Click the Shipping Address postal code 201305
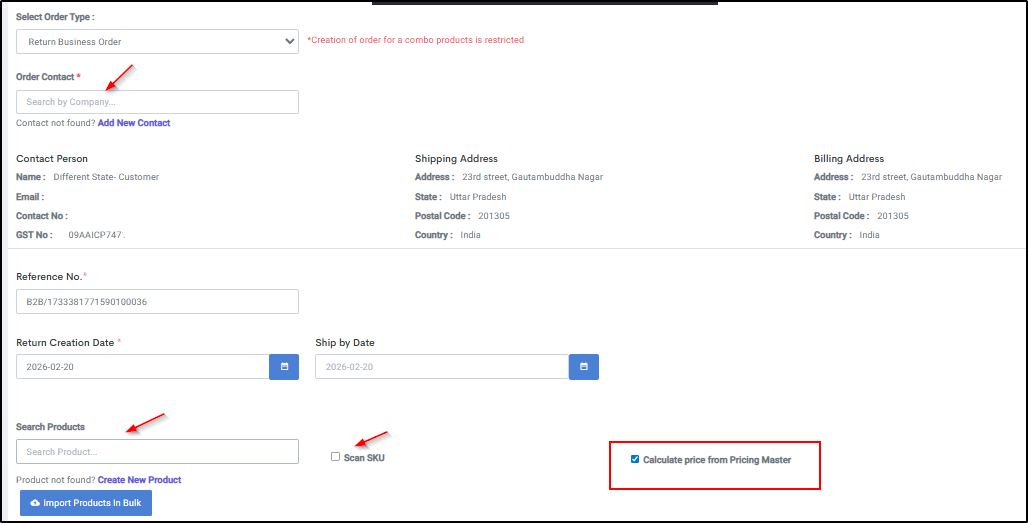This screenshot has width=1028, height=523. 494,216
